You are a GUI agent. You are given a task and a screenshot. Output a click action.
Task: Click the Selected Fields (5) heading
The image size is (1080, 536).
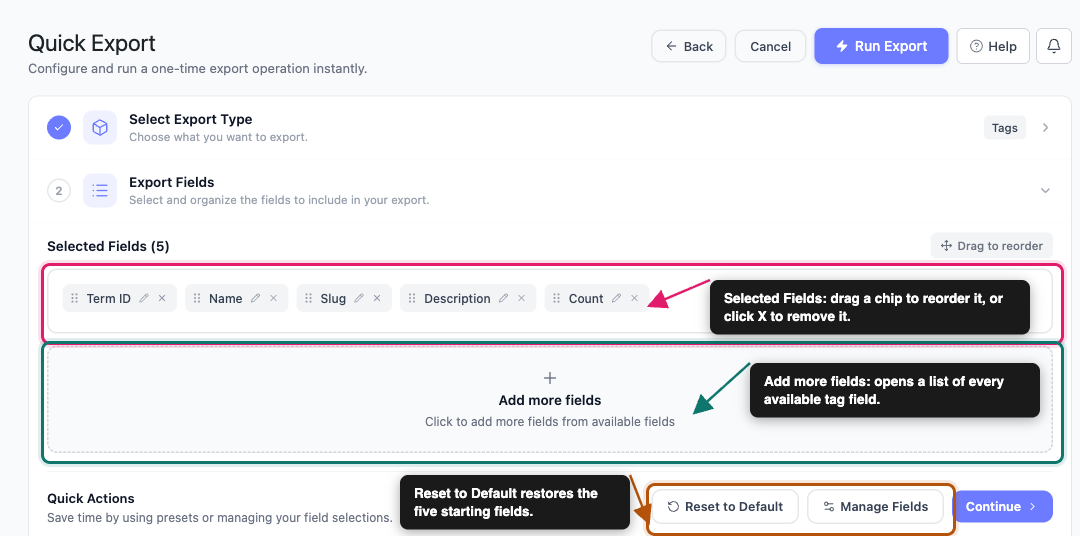(108, 246)
